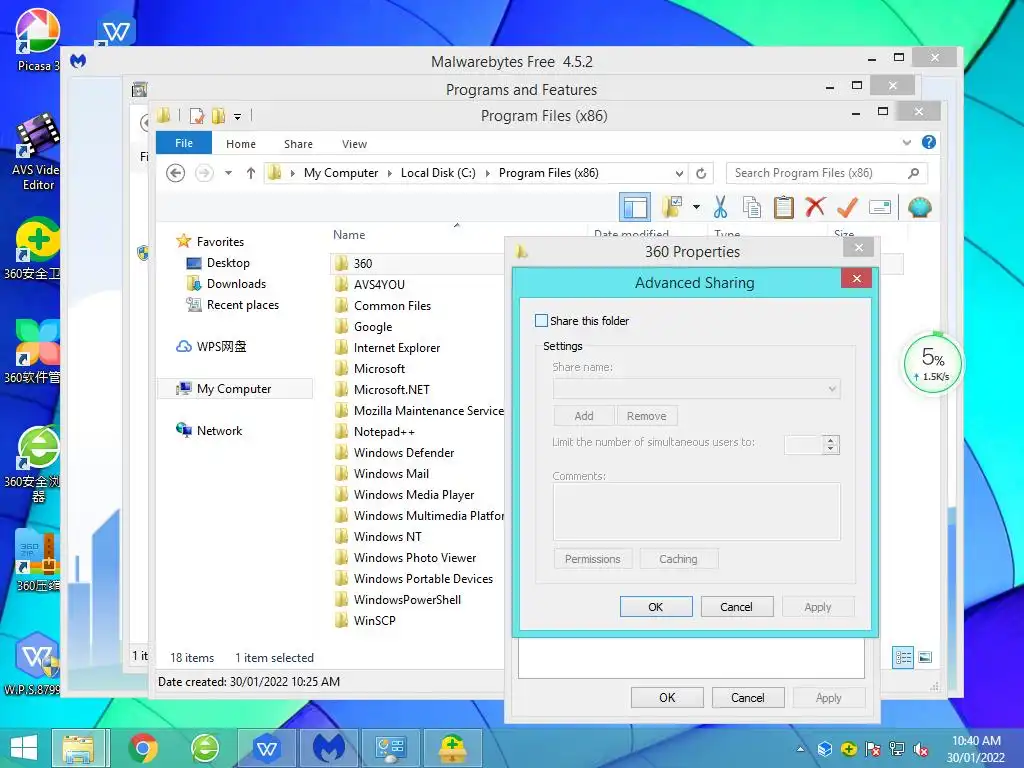Go back with the Back arrow
This screenshot has height=768, width=1024.
tap(176, 173)
